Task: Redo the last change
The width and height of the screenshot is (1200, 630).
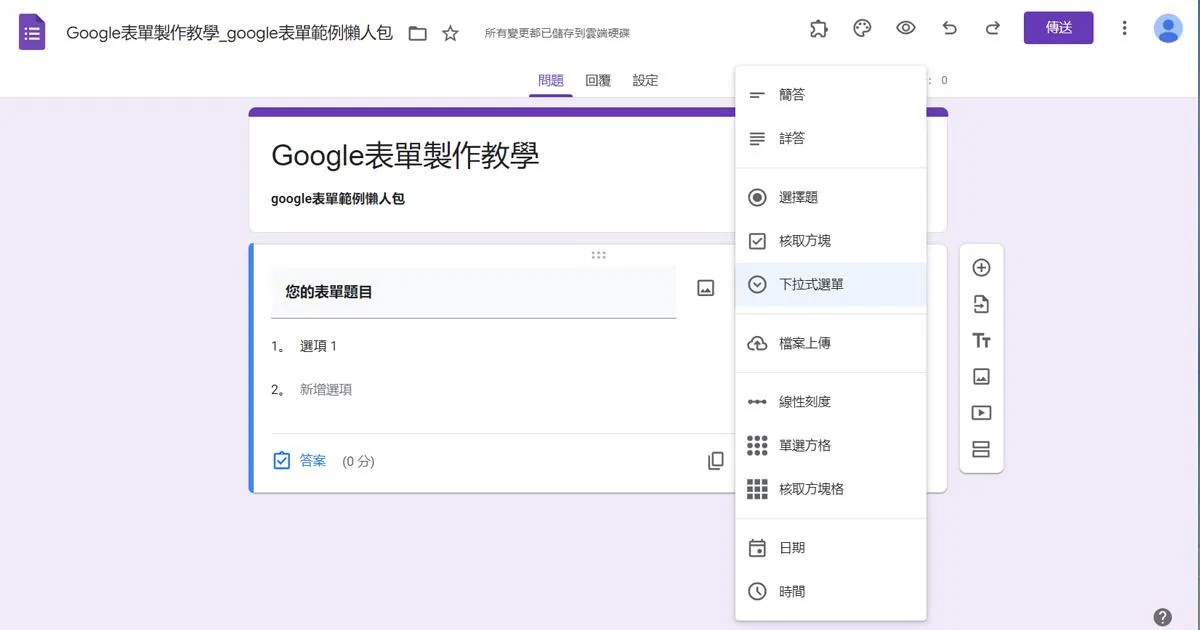Action: 993,28
